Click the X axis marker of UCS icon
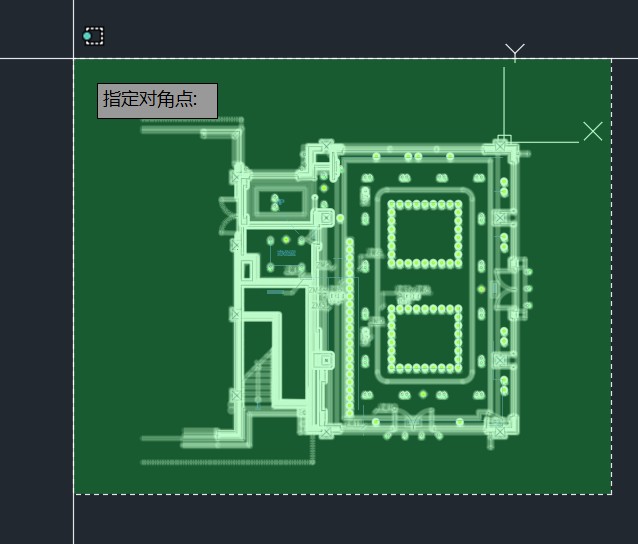 [x=593, y=131]
